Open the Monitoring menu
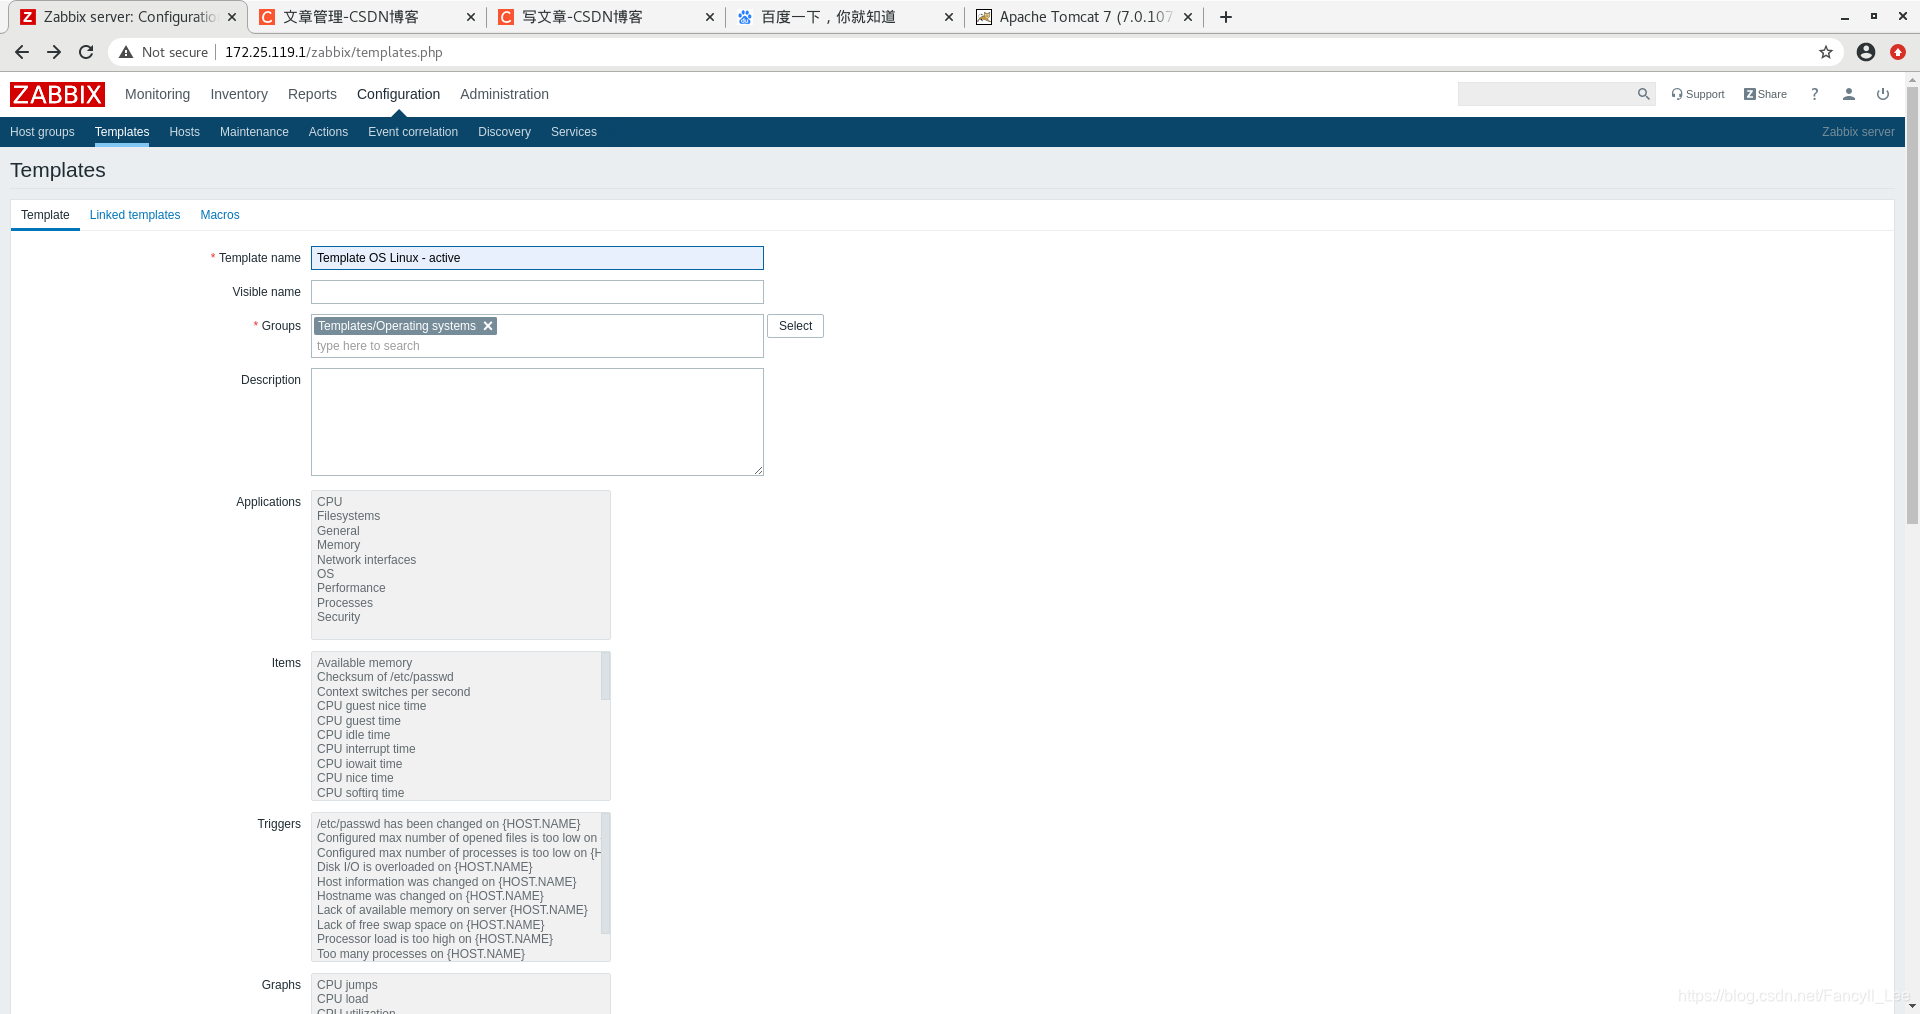 (x=157, y=94)
